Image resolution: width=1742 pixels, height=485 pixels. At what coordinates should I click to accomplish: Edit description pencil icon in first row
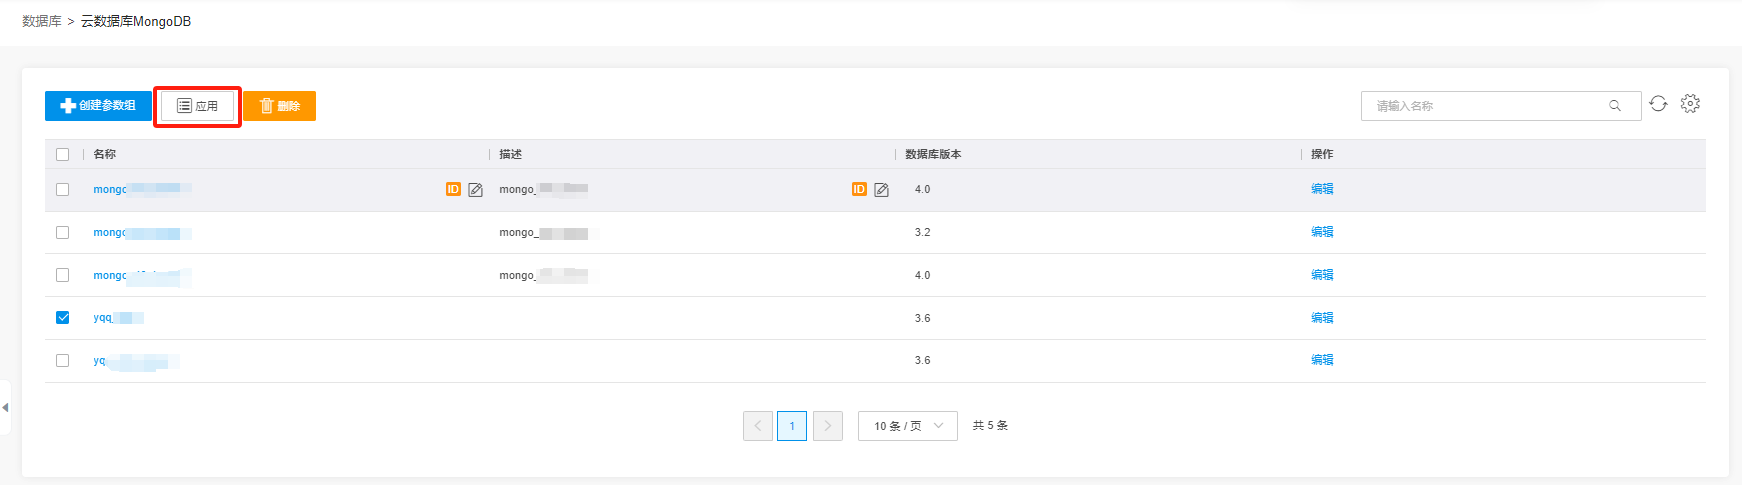pyautogui.click(x=882, y=190)
